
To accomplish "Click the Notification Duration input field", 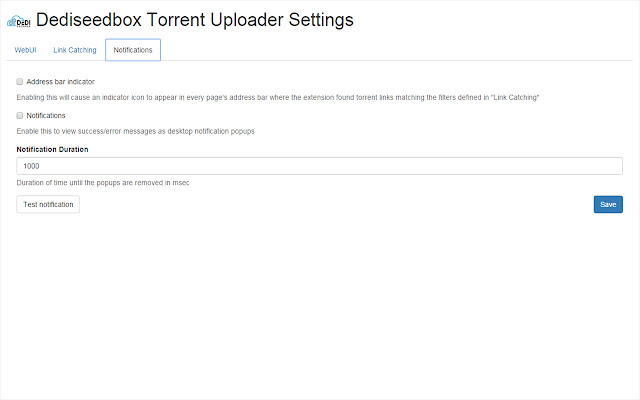I will click(x=320, y=166).
